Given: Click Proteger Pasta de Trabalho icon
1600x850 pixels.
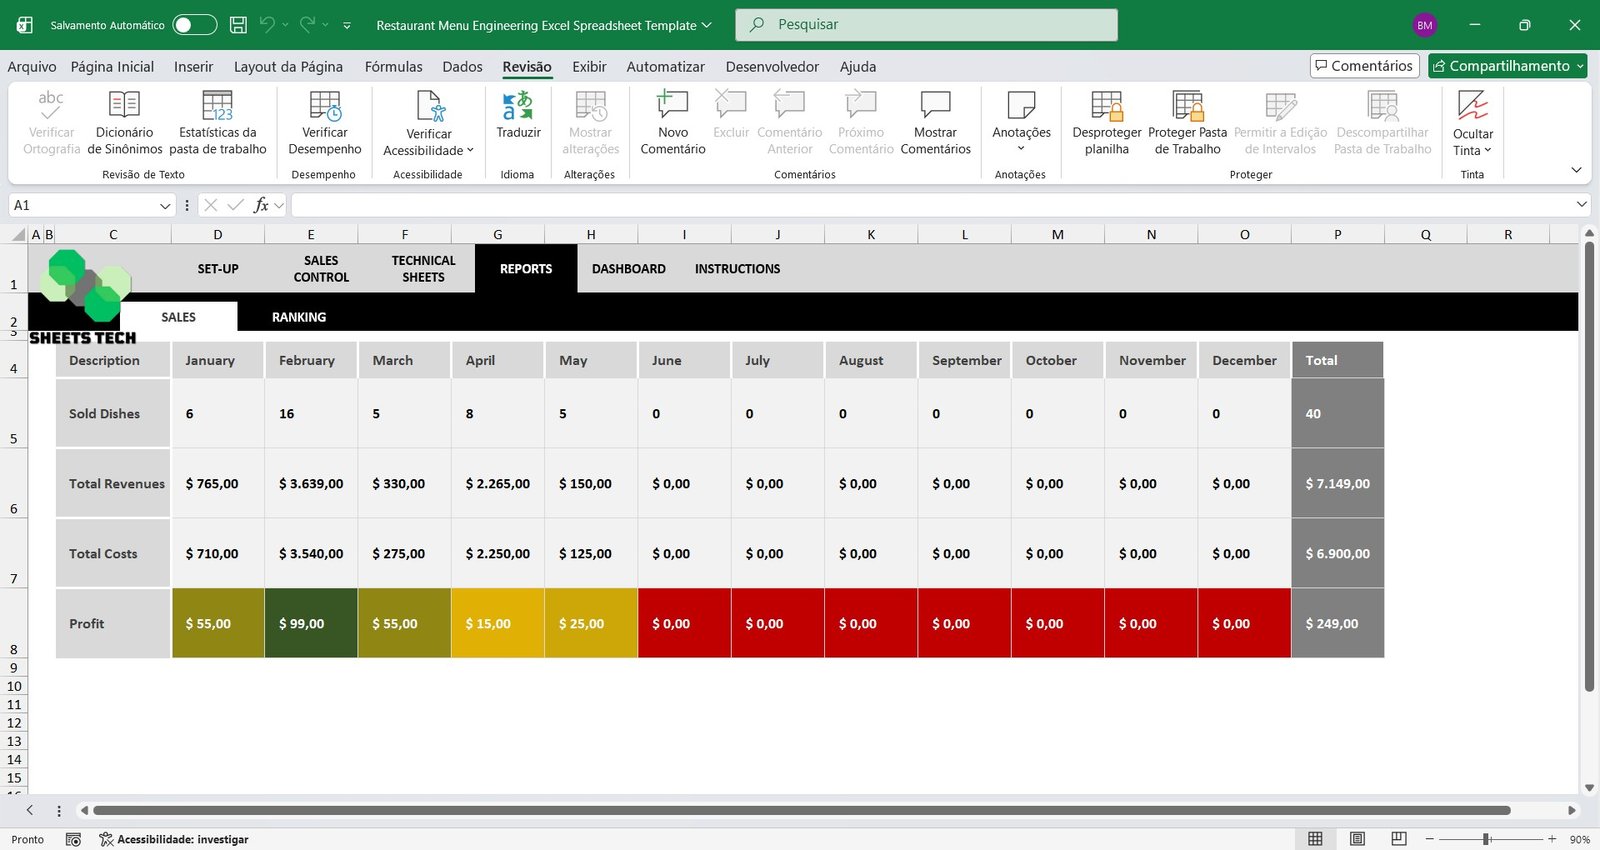Looking at the screenshot, I should pyautogui.click(x=1187, y=105).
